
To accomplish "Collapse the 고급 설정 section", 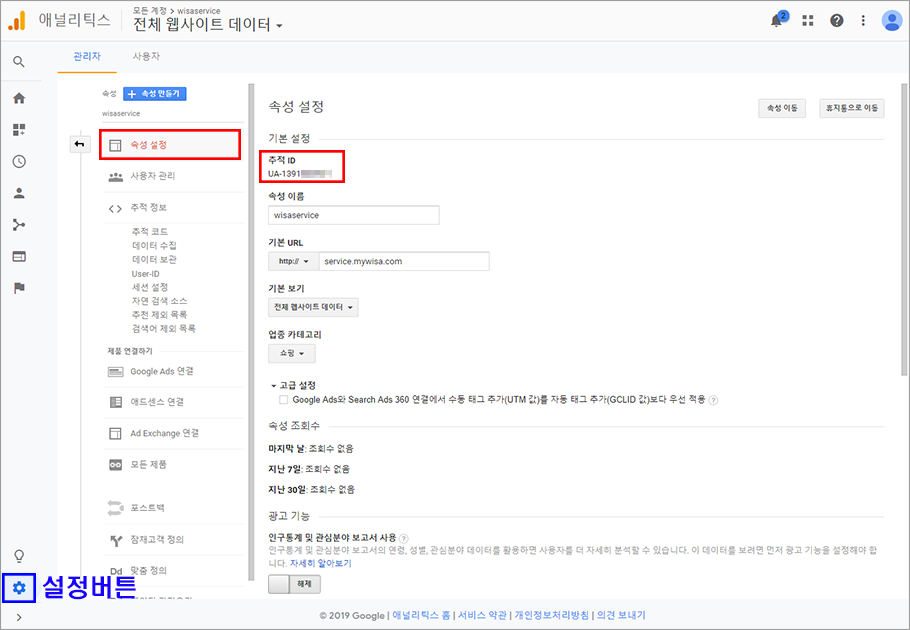I will (x=293, y=385).
